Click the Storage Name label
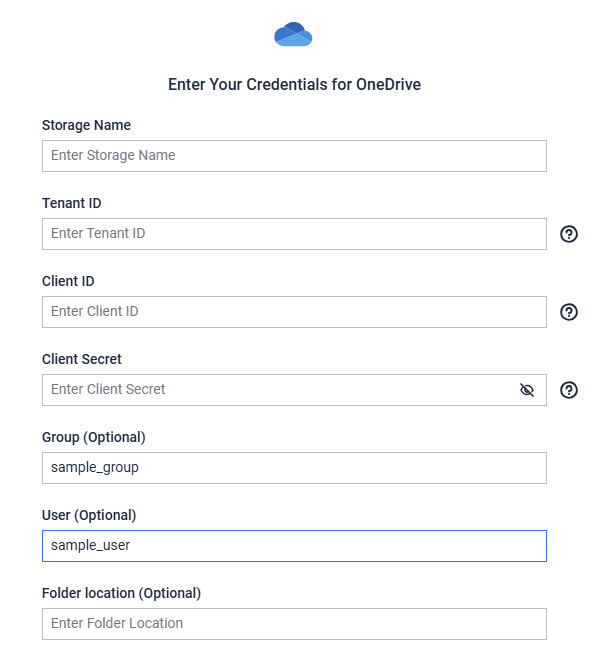Image resolution: width=600 pixels, height=654 pixels. click(86, 125)
